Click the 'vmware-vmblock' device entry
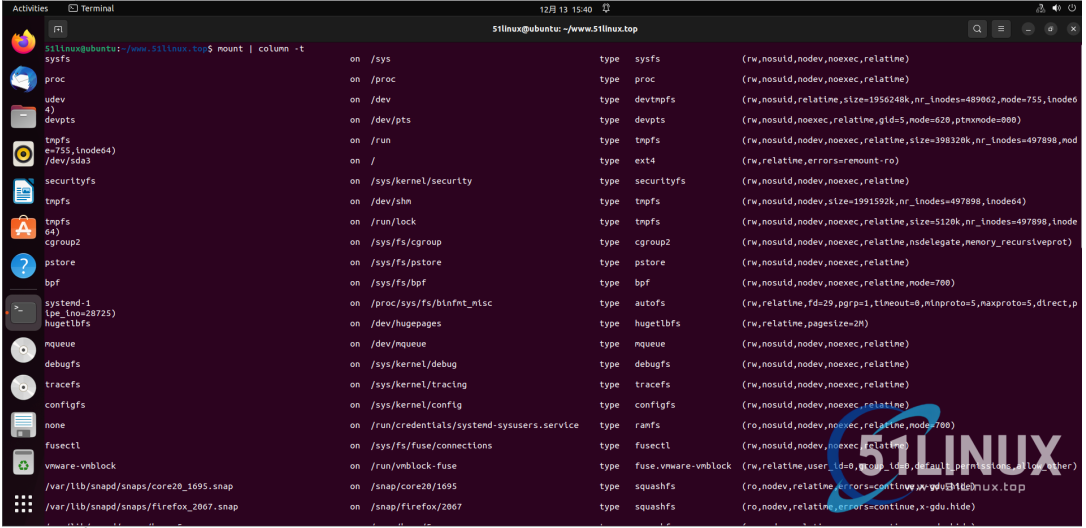Viewport: 1086px width, 528px height. coord(80,466)
